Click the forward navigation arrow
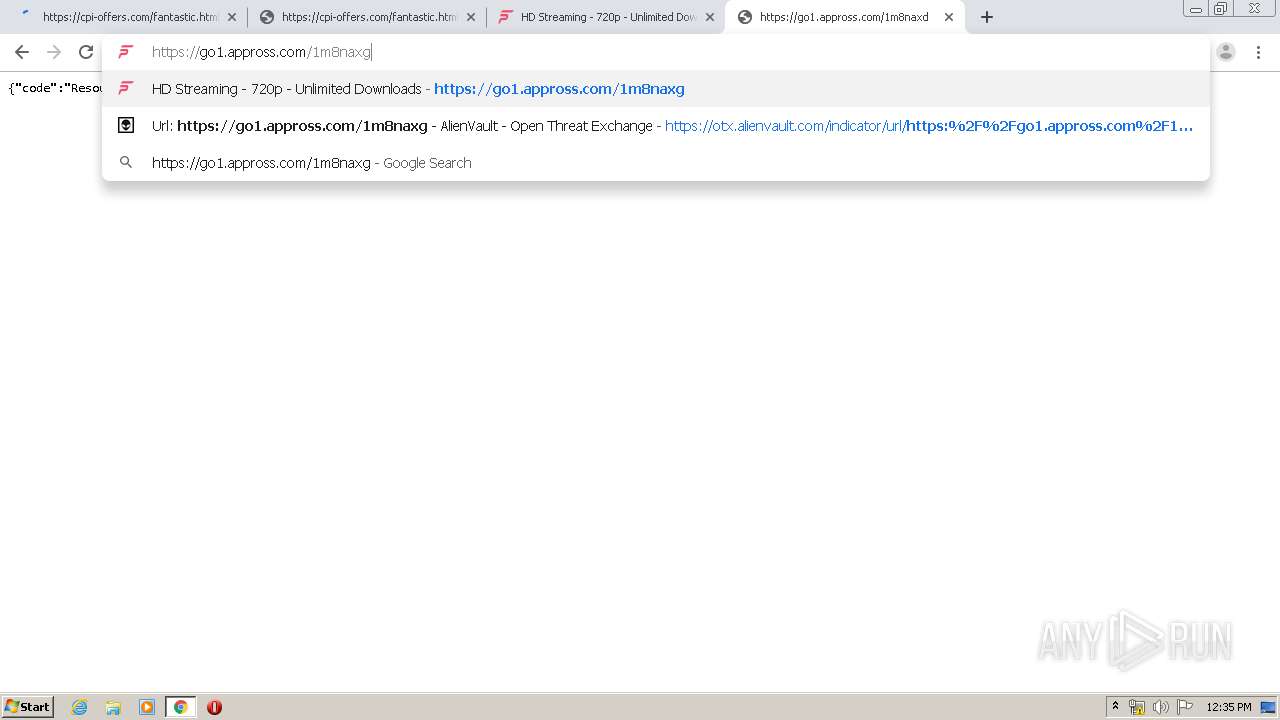The height and width of the screenshot is (720, 1280). [x=54, y=52]
